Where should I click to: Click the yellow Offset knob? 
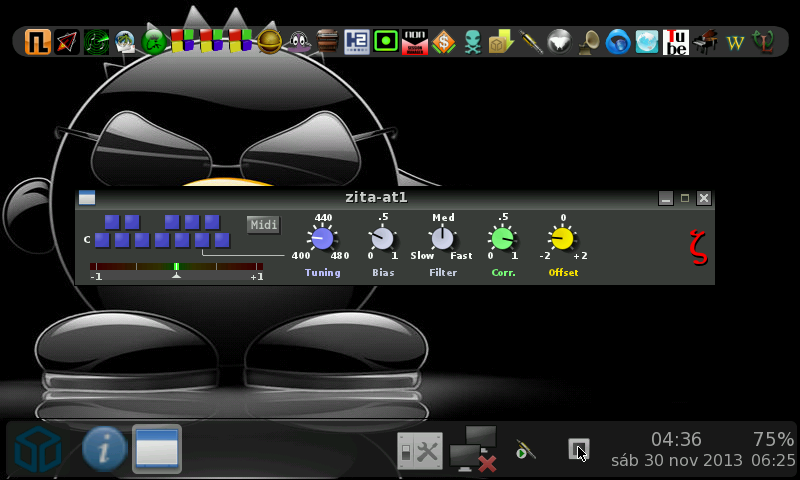point(562,239)
